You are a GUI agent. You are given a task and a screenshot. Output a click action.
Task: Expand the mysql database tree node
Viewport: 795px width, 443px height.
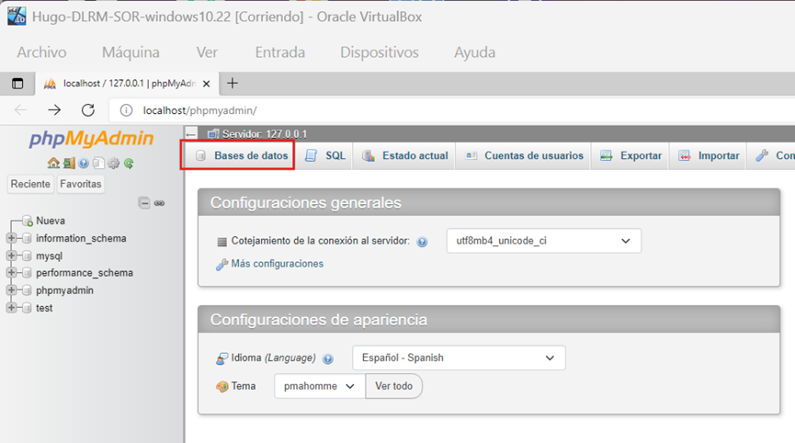pyautogui.click(x=11, y=256)
